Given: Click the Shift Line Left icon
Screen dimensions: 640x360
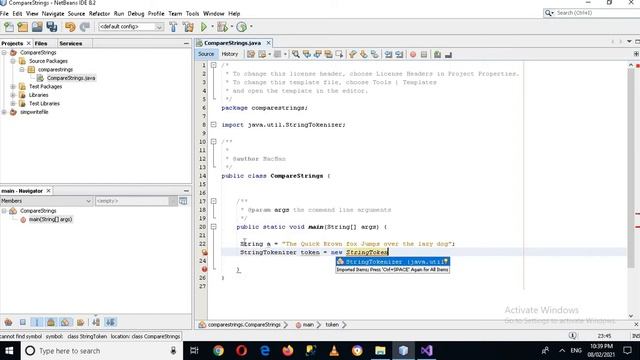Looking at the screenshot, I should pyautogui.click(x=388, y=54).
